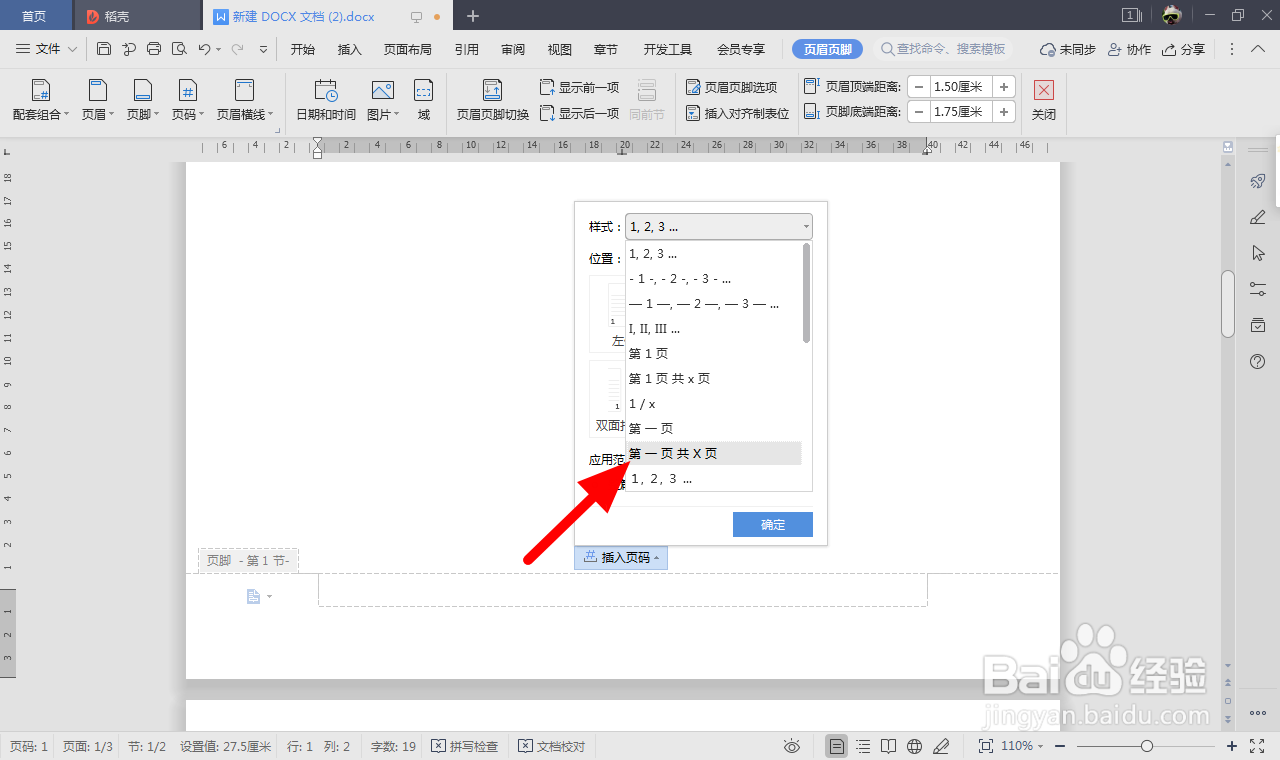Click the selection cursor icon in right sidebar
Image resolution: width=1280 pixels, height=760 pixels.
[1258, 253]
